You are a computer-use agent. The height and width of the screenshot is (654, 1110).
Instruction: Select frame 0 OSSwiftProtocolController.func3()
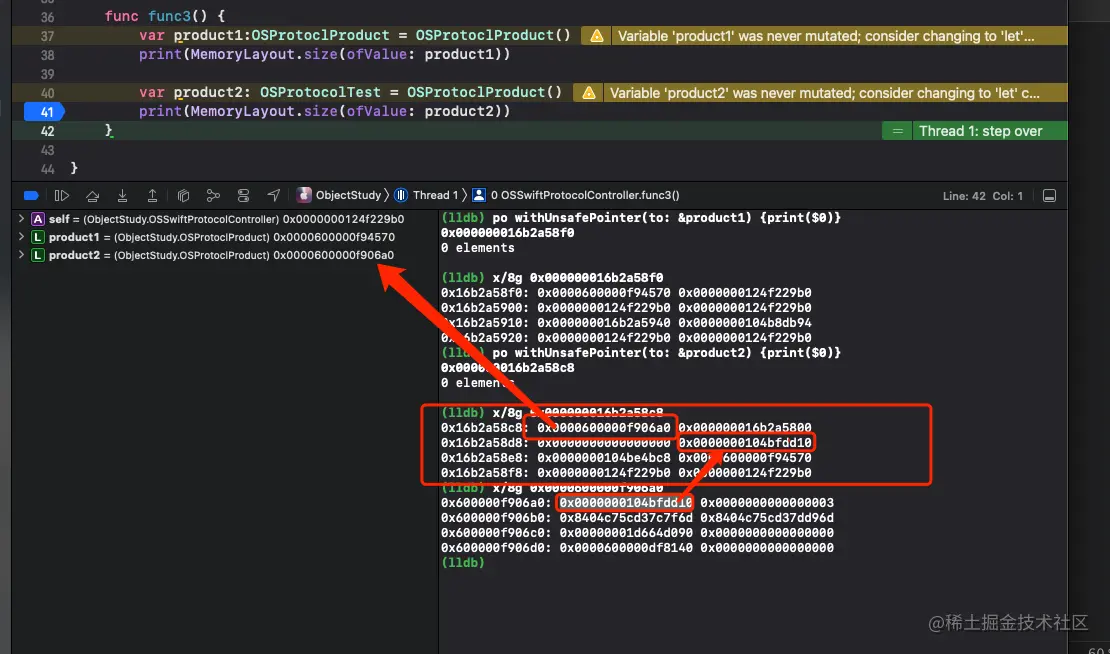pyautogui.click(x=576, y=195)
